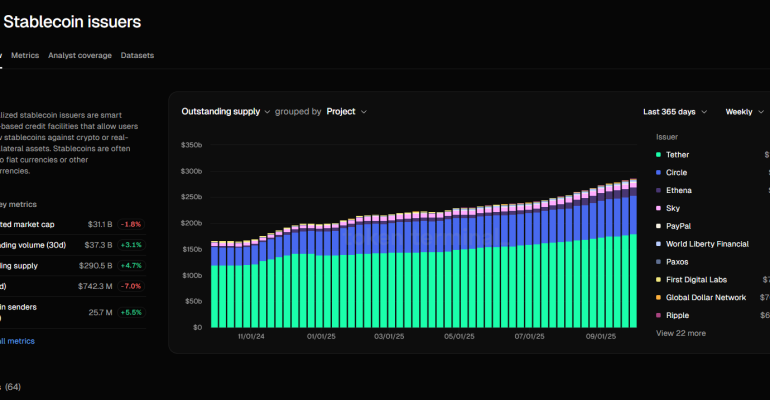The height and width of the screenshot is (400, 770).
Task: Click the Paxos legend dot
Action: pos(658,262)
